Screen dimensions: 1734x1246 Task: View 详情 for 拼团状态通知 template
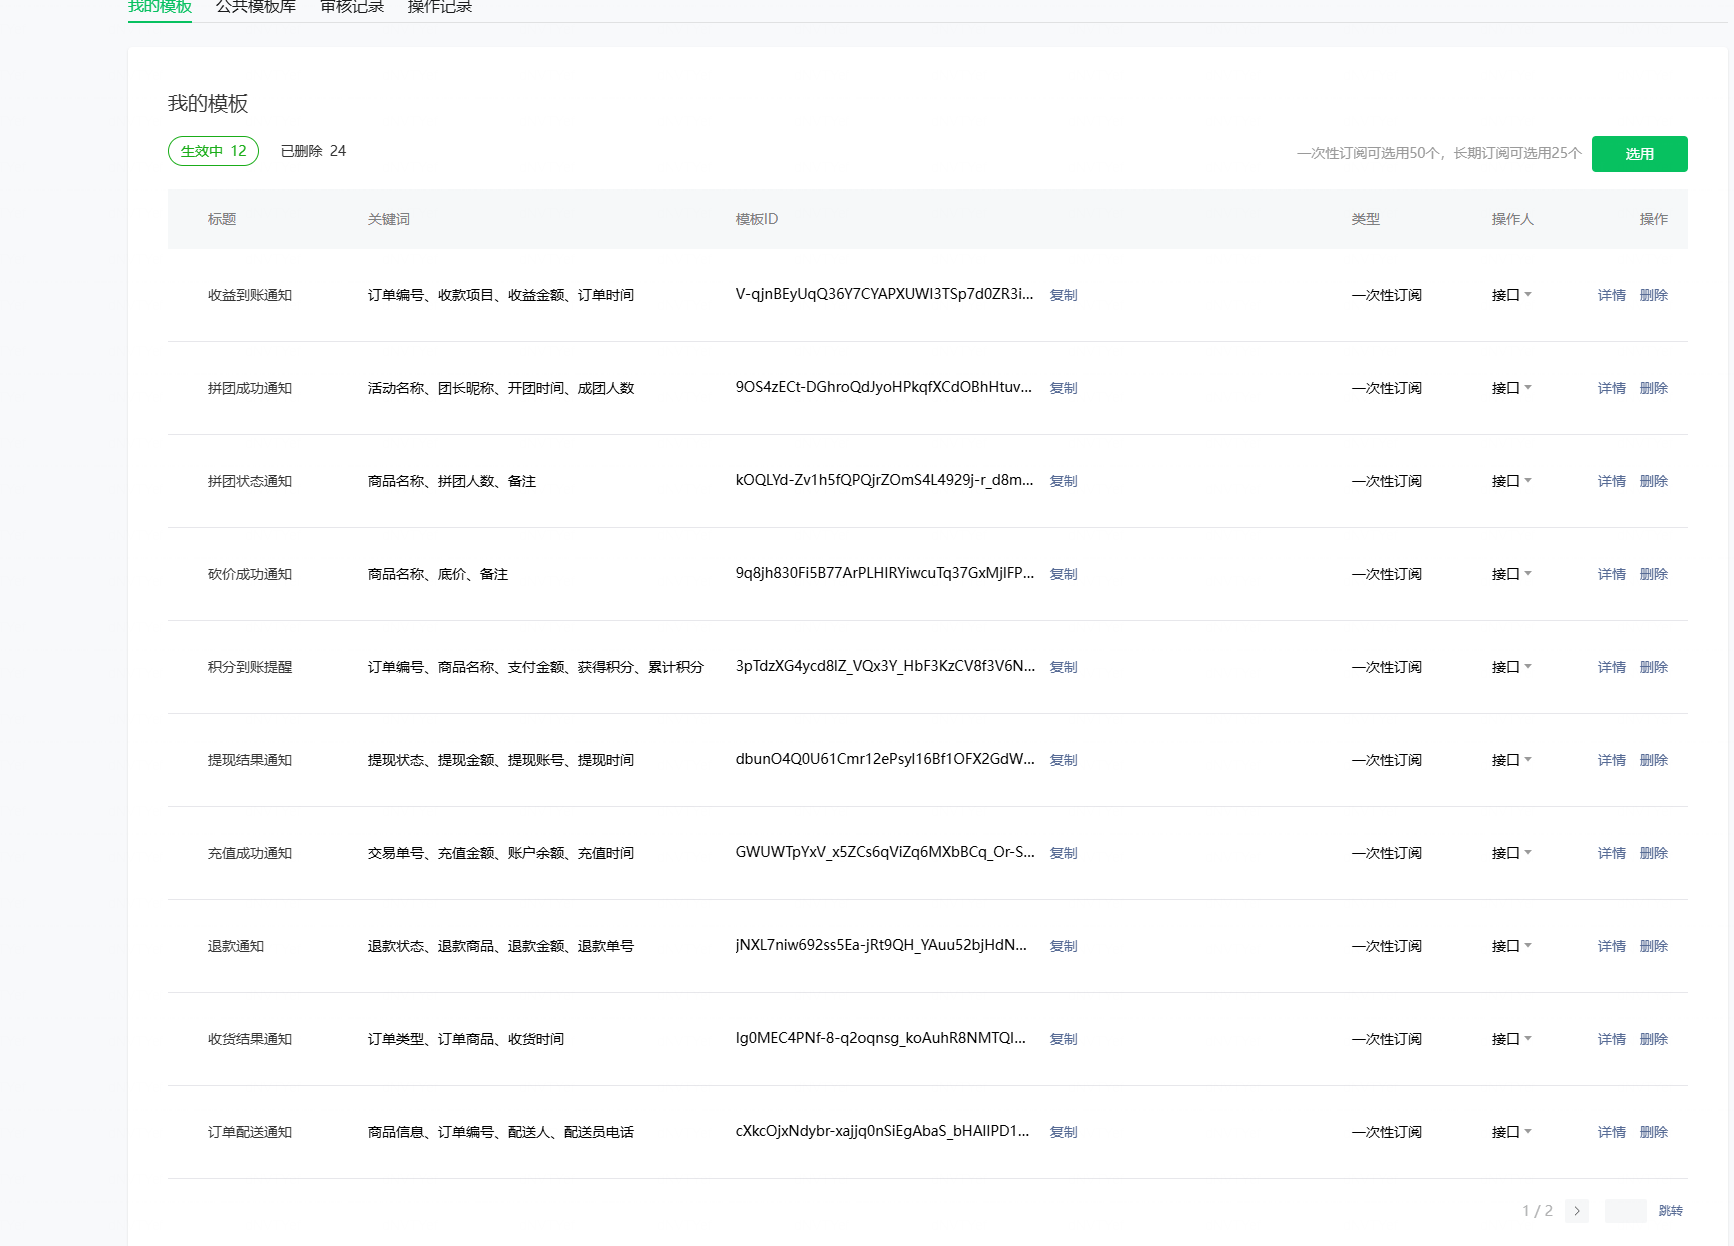pyautogui.click(x=1611, y=481)
